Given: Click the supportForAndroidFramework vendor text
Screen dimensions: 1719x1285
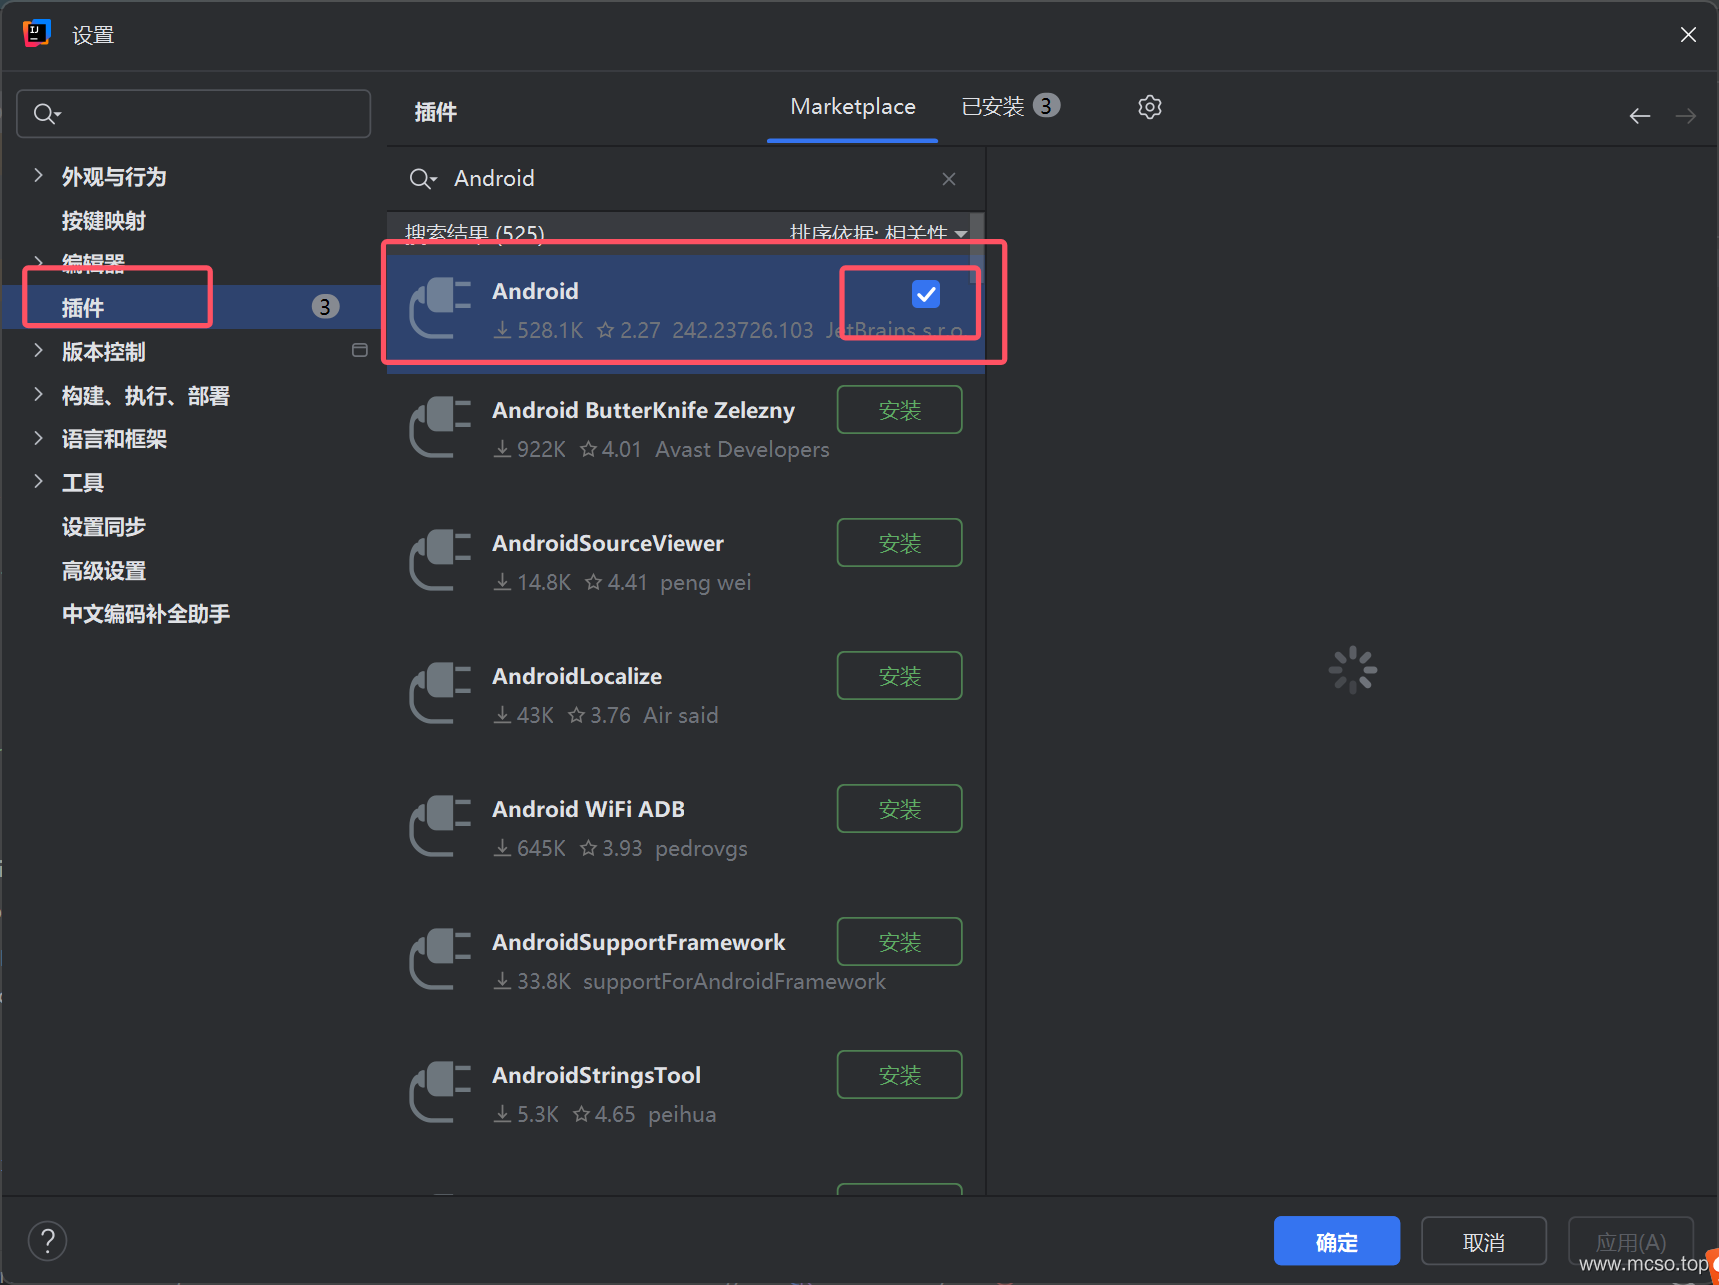Looking at the screenshot, I should coord(734,981).
